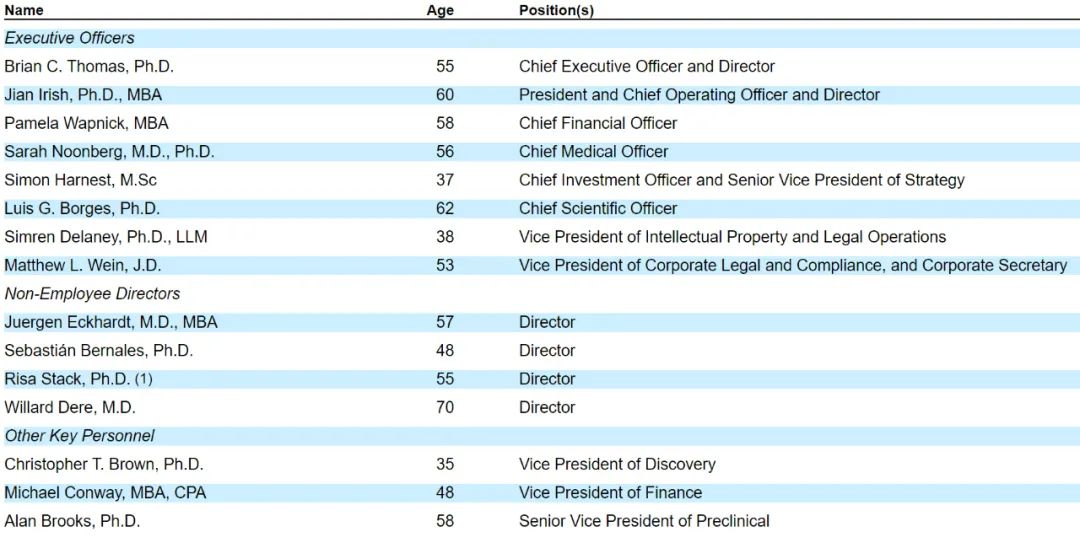Image resolution: width=1080 pixels, height=543 pixels.
Task: Click the Name column header
Action: pos(24,10)
